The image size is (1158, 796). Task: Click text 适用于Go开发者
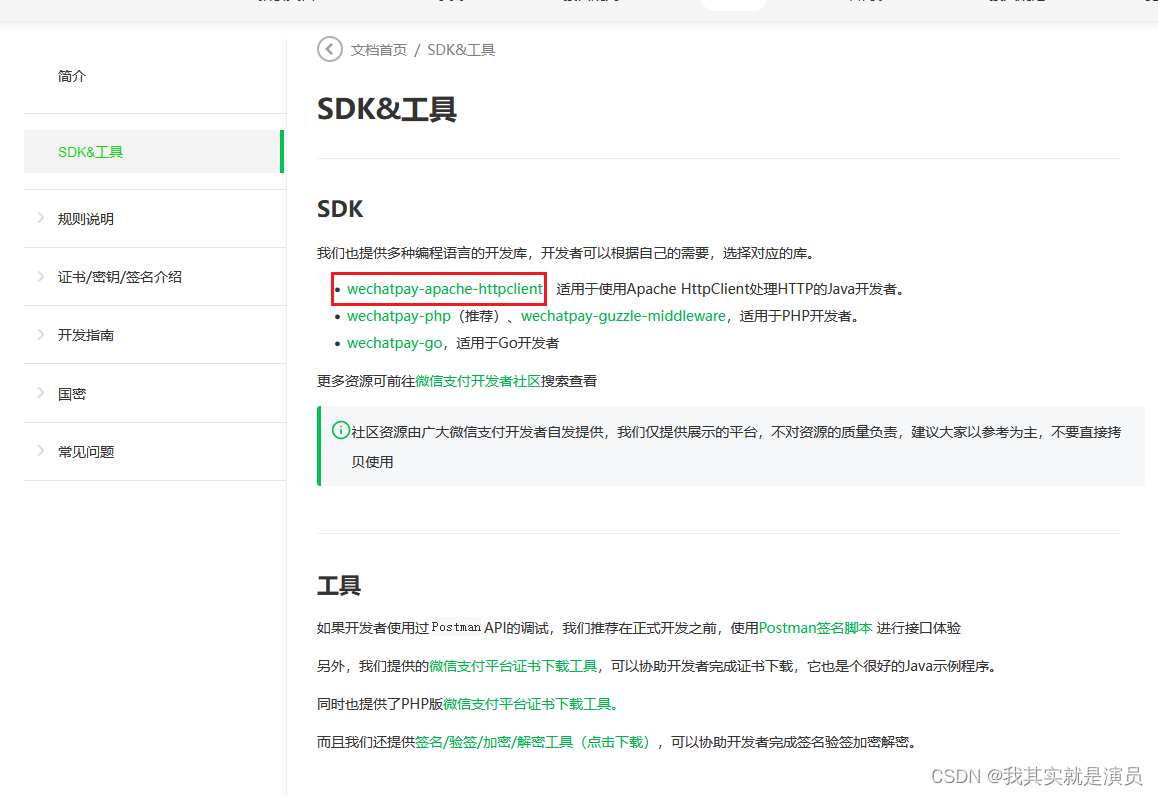pyautogui.click(x=507, y=343)
